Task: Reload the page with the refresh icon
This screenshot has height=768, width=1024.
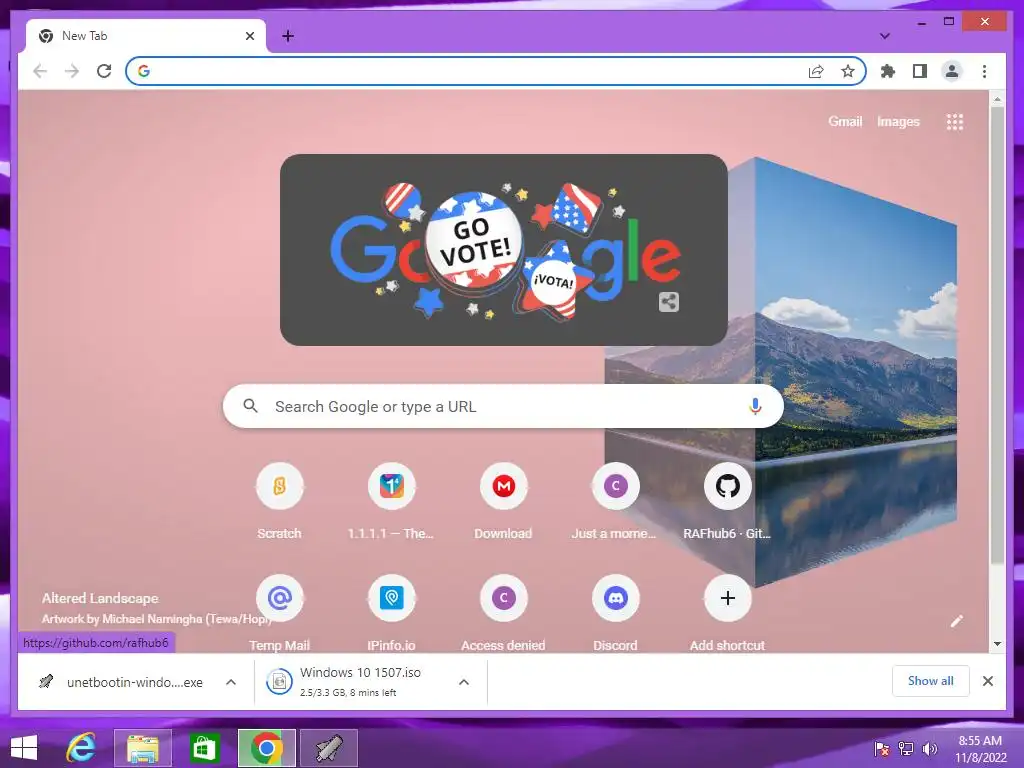Action: coord(104,71)
